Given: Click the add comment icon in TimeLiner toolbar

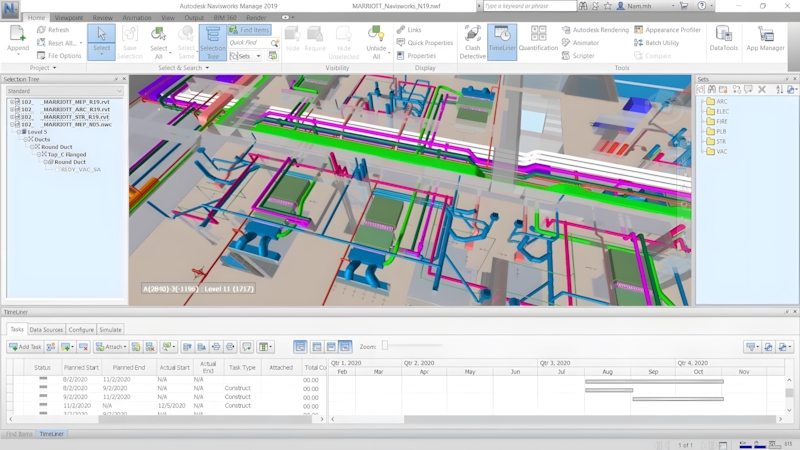Looking at the screenshot, I should tap(247, 347).
